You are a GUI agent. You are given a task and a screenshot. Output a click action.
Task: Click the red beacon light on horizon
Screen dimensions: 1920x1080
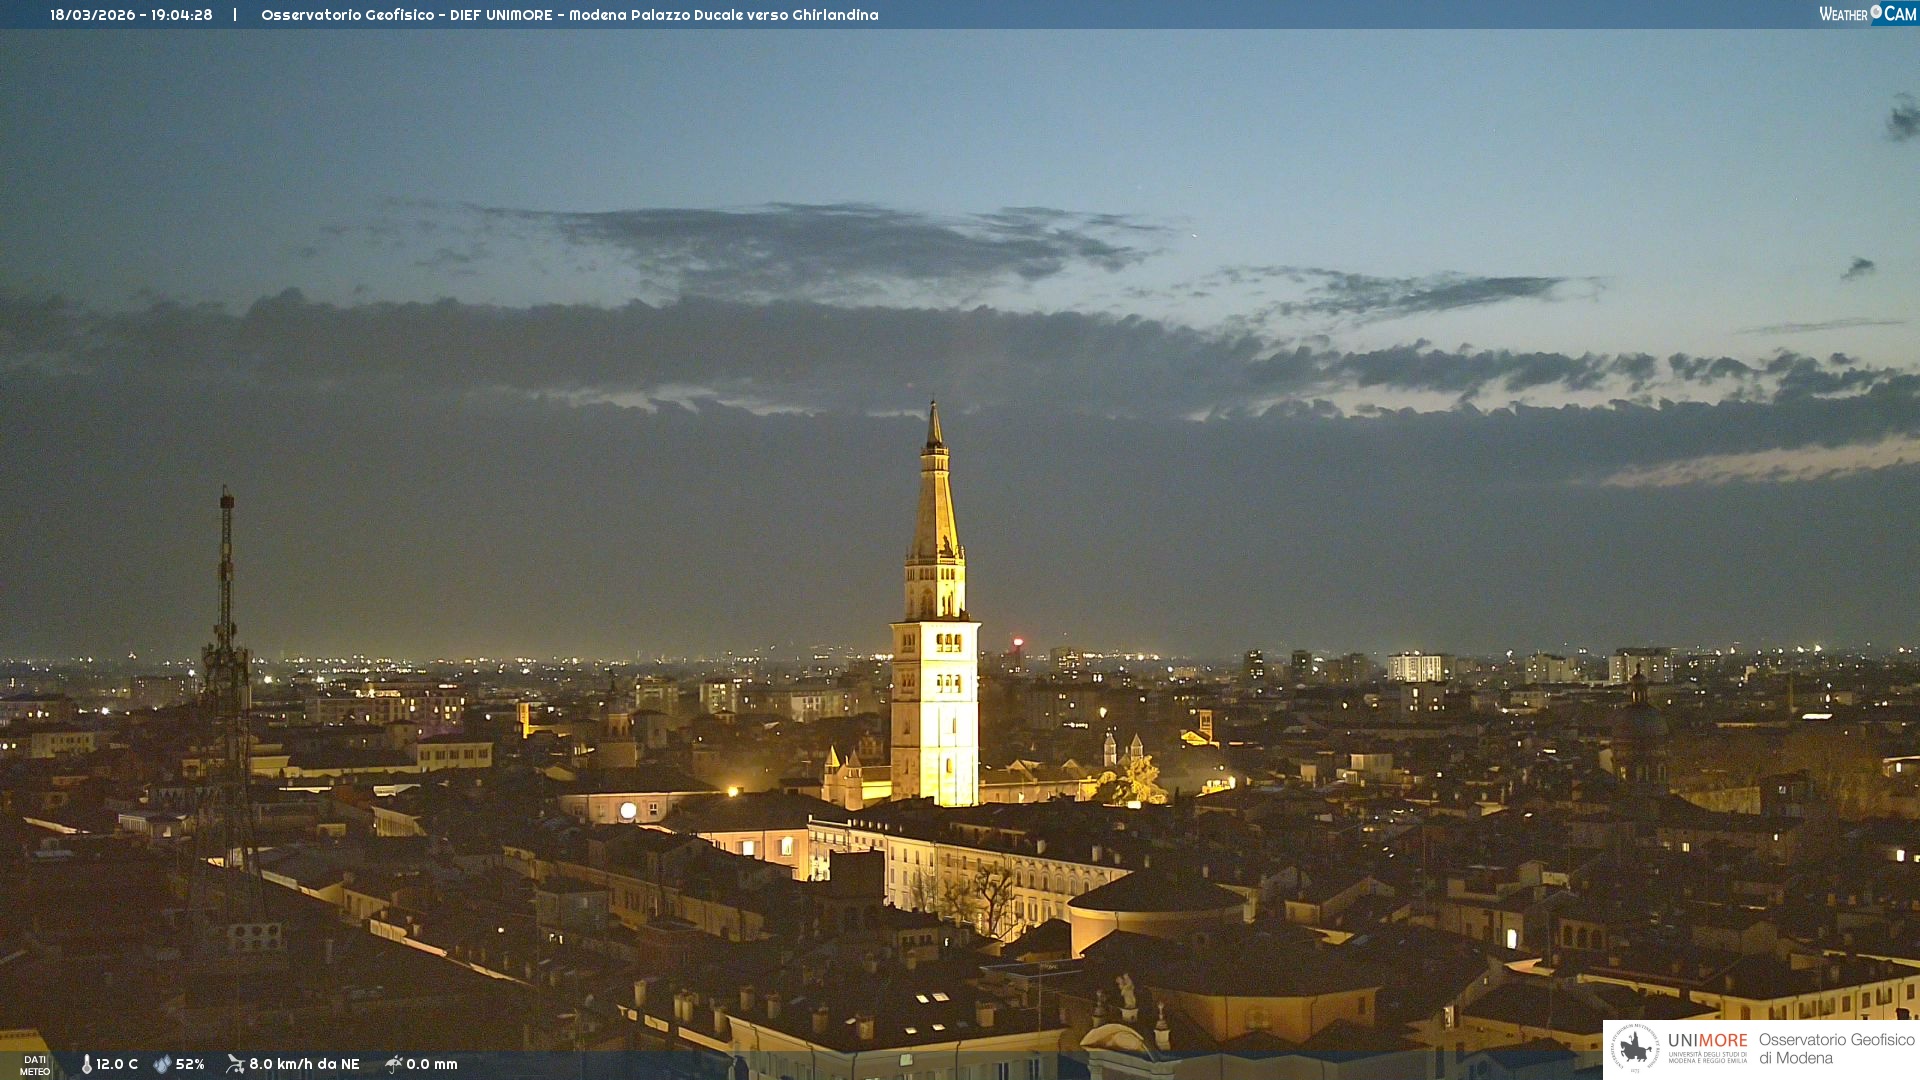point(1018,642)
